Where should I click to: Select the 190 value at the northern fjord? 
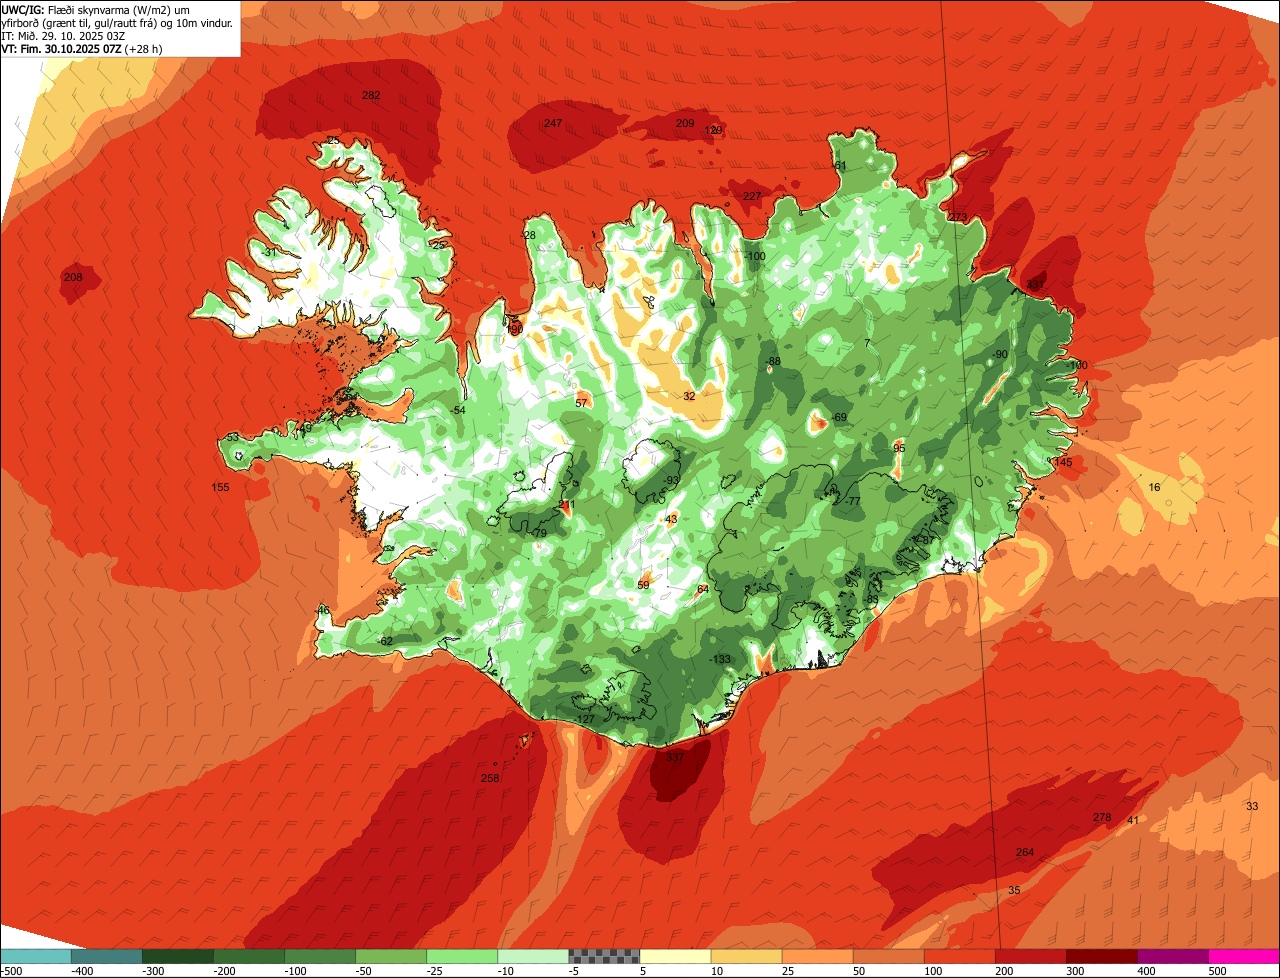[x=515, y=328]
